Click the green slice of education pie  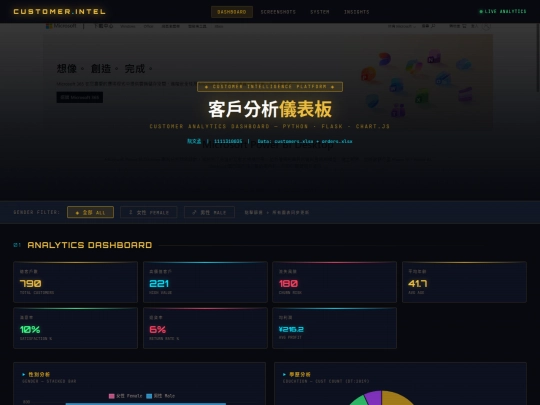[x=360, y=401]
